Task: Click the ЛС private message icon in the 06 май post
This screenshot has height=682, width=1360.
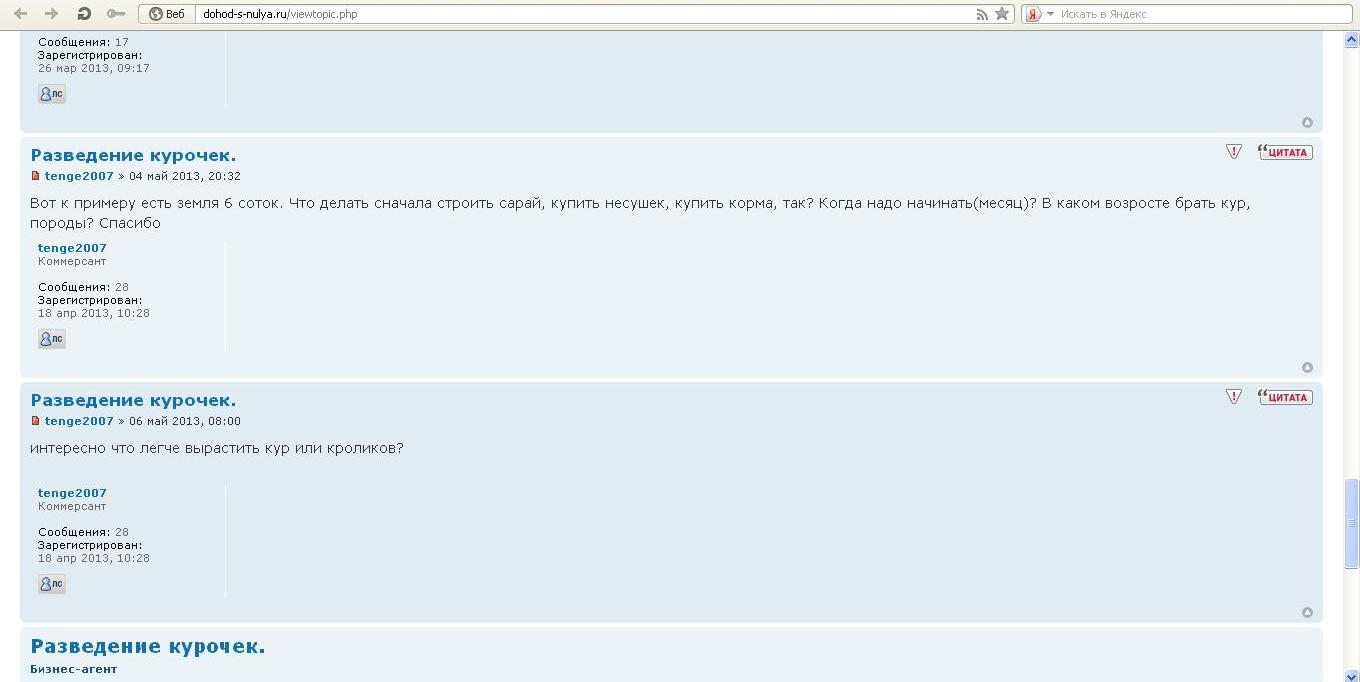Action: click(x=51, y=584)
